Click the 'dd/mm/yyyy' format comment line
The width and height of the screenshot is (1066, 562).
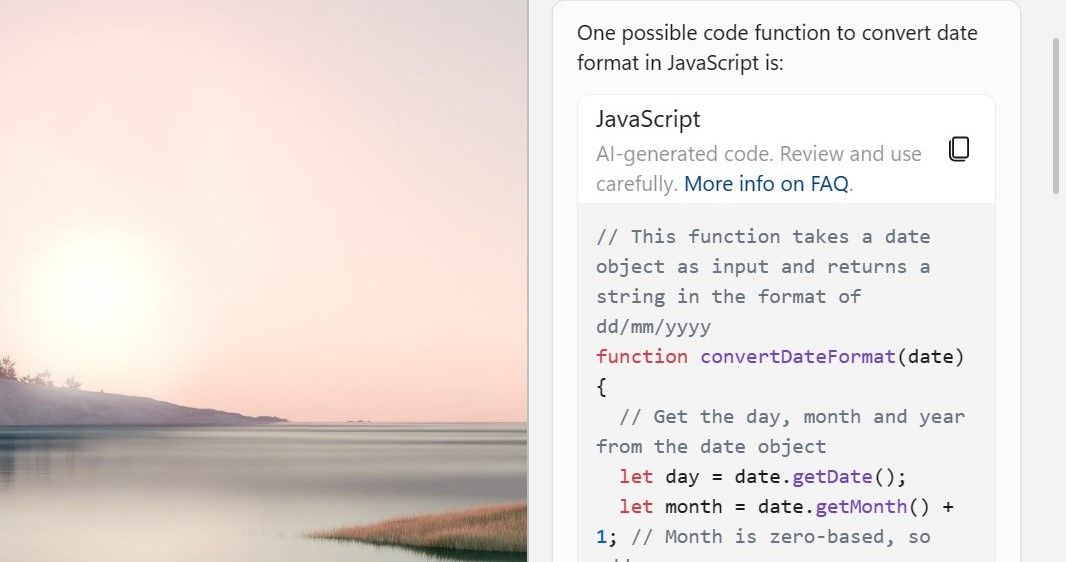653,327
